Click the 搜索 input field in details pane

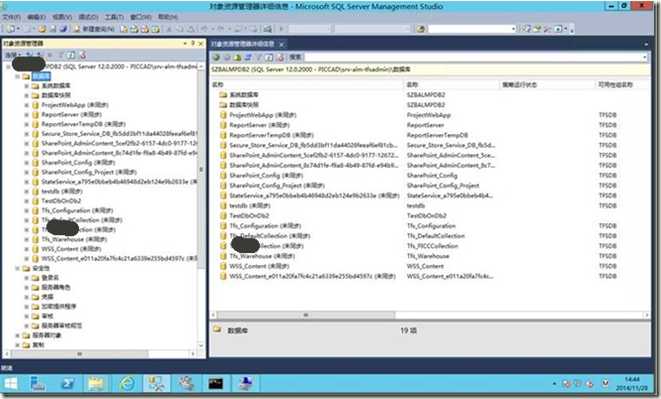click(x=472, y=57)
